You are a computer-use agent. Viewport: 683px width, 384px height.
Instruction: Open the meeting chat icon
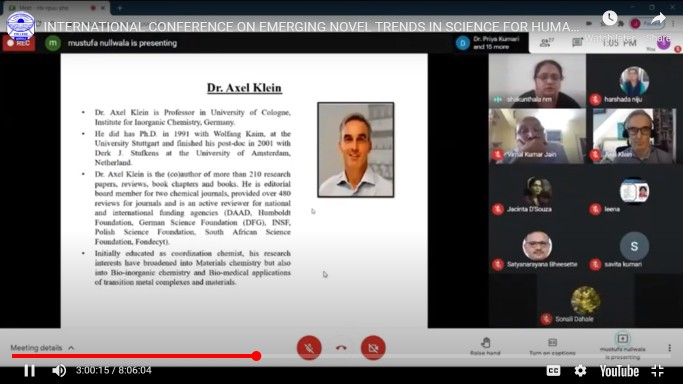click(x=577, y=42)
